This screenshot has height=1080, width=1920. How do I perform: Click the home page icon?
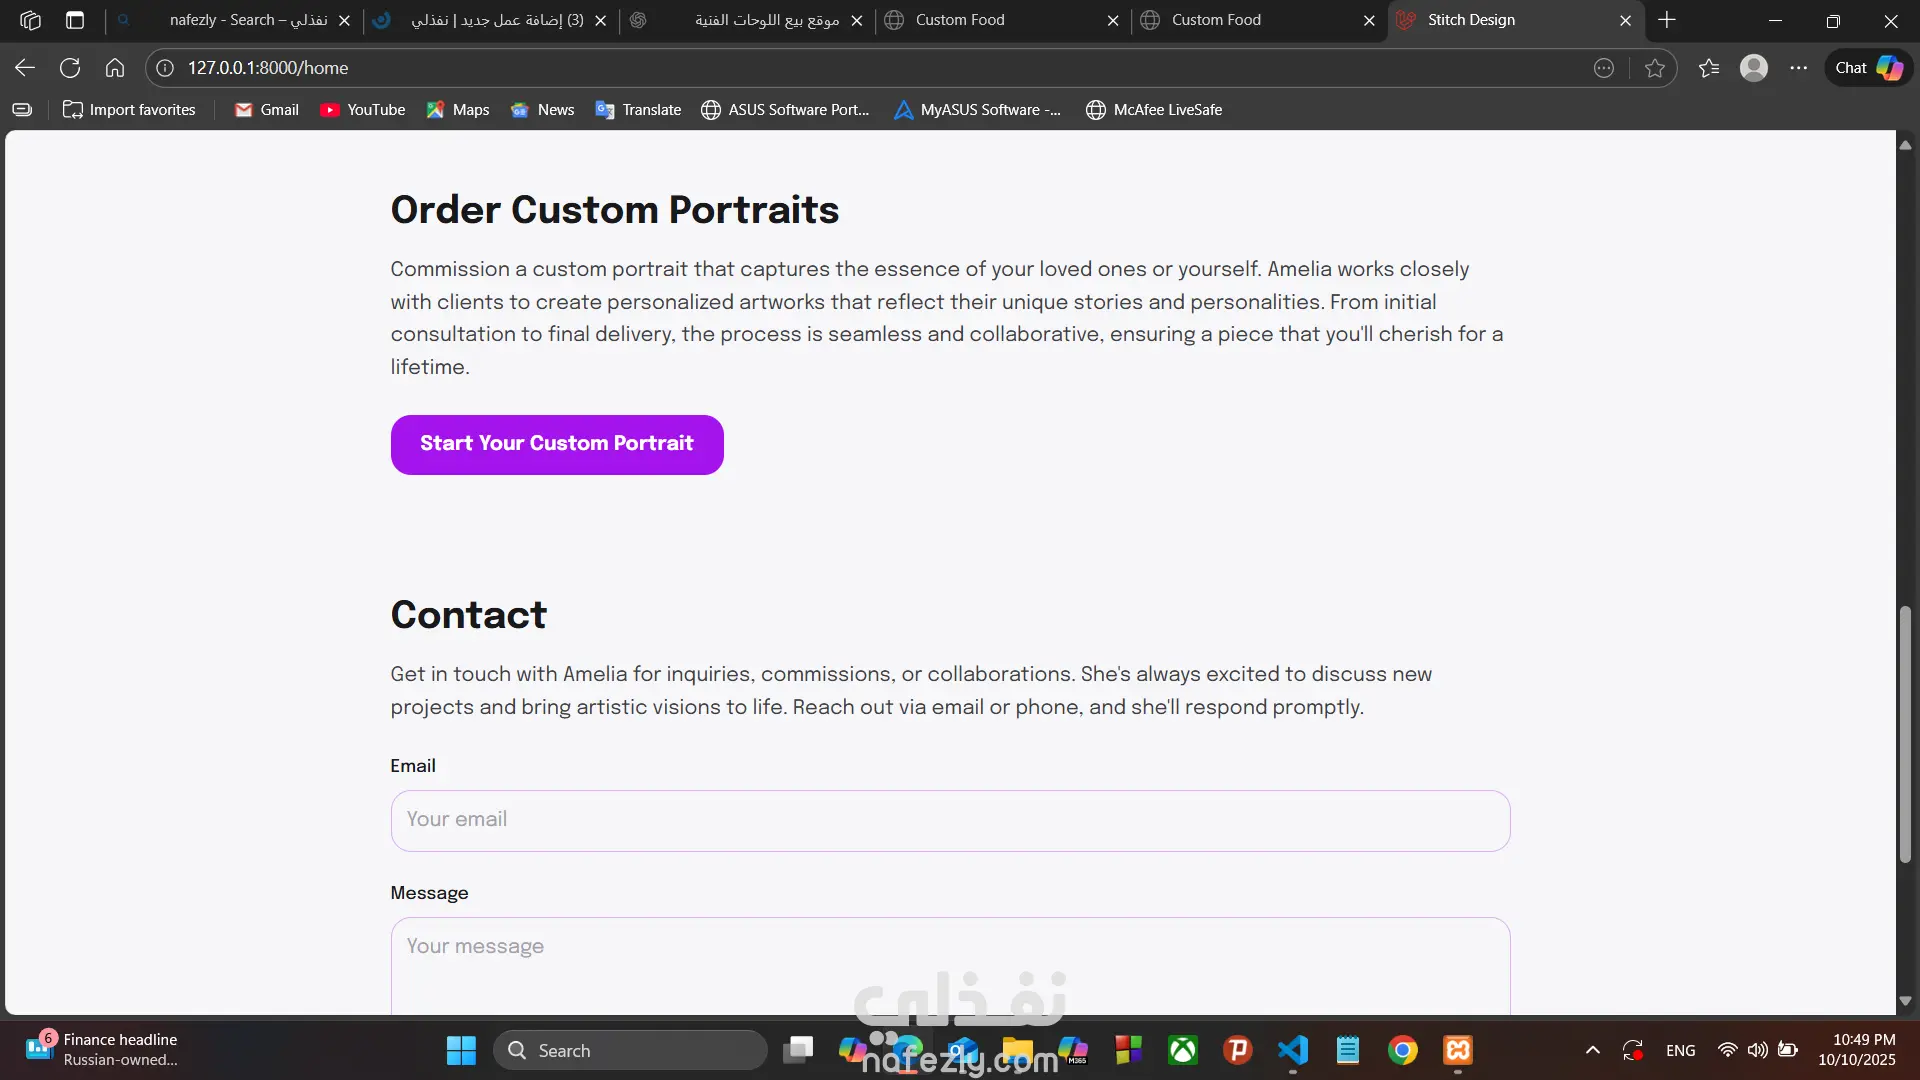(x=115, y=68)
